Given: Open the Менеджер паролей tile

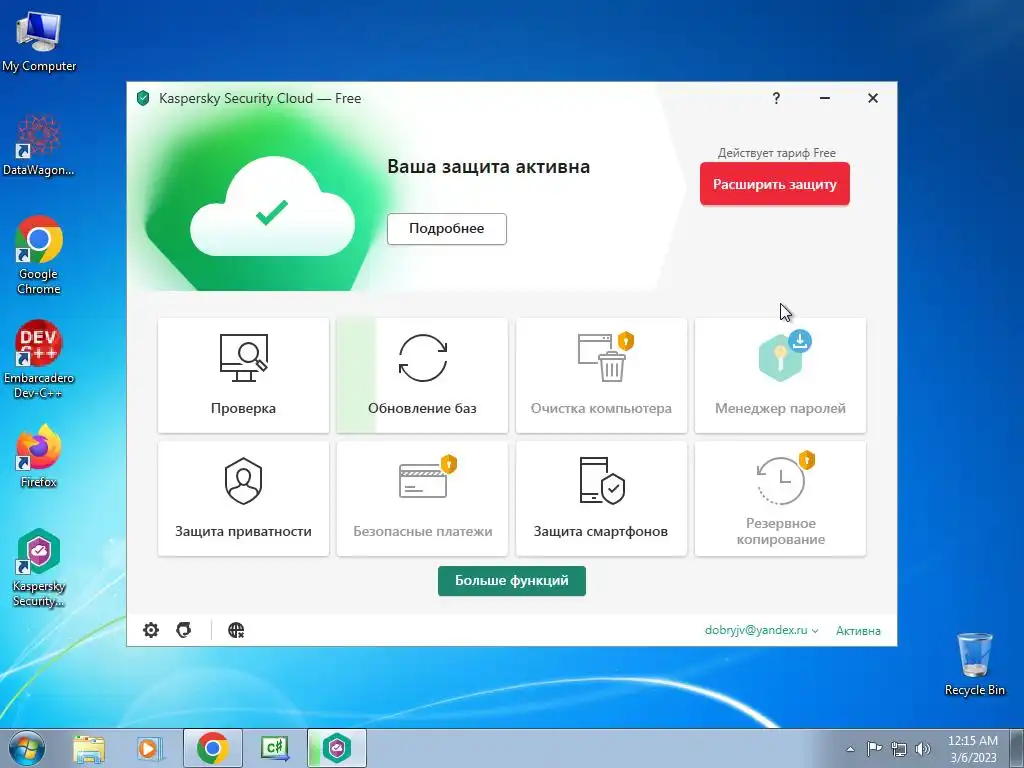Looking at the screenshot, I should 780,376.
